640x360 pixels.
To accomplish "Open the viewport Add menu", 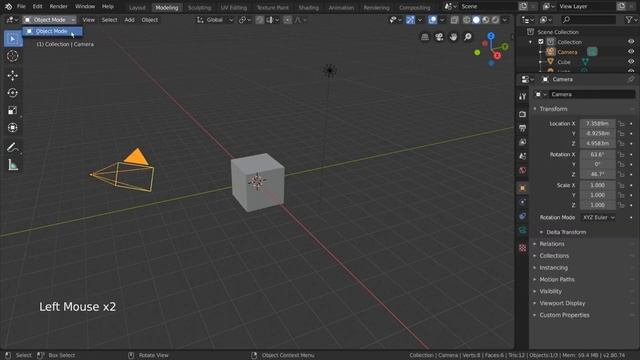I will pos(129,20).
